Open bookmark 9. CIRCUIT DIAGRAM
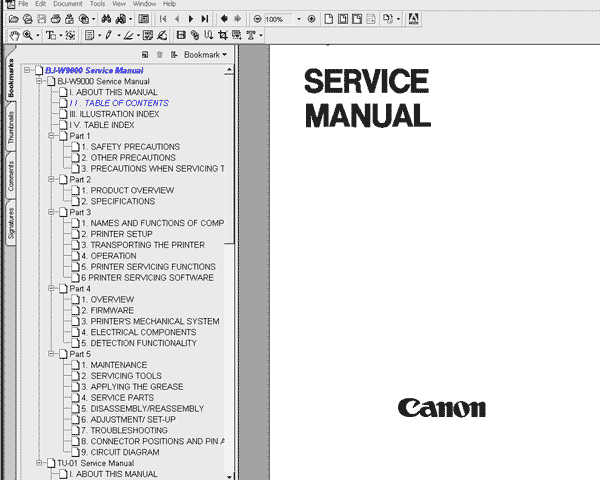 [120, 452]
